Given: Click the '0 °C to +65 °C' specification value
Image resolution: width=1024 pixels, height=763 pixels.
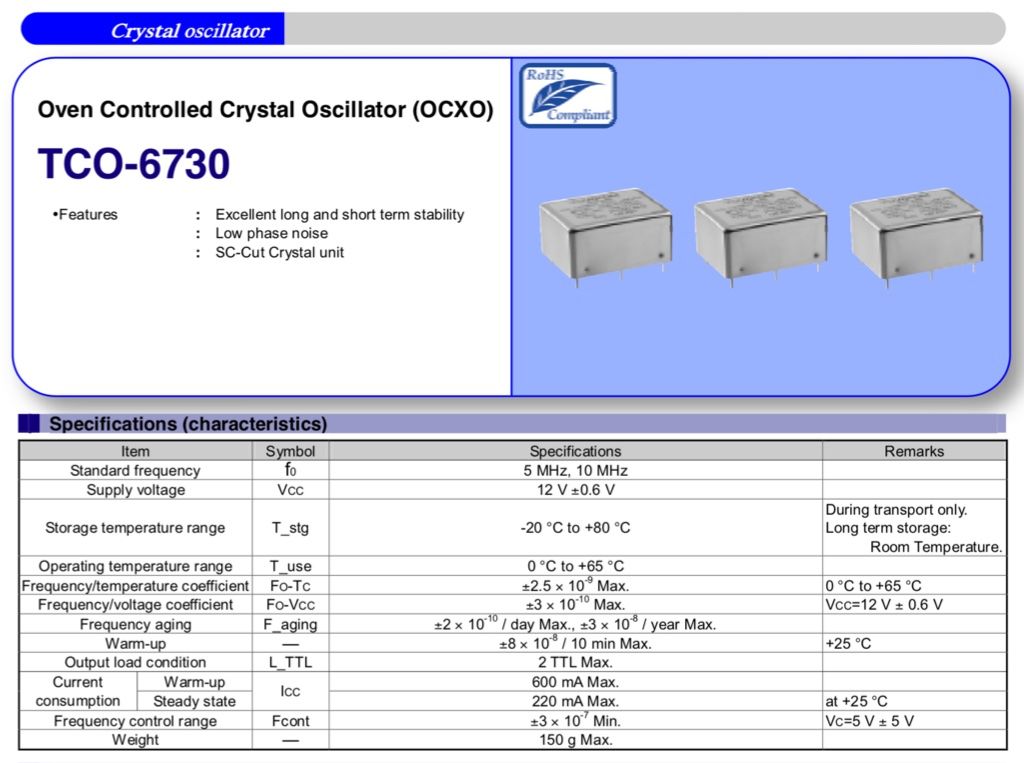Looking at the screenshot, I should 575,566.
